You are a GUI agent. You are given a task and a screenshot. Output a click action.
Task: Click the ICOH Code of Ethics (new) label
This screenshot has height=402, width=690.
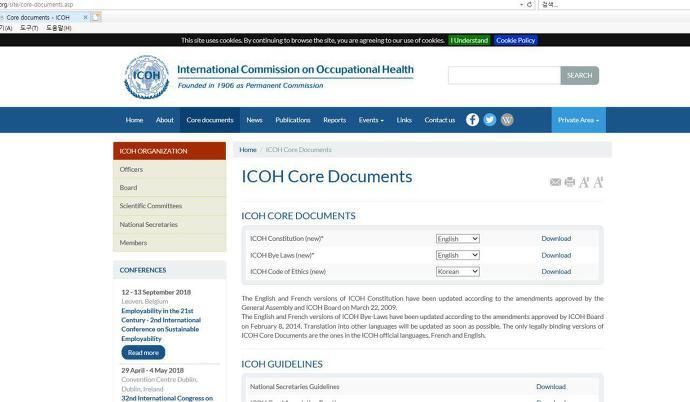[288, 271]
